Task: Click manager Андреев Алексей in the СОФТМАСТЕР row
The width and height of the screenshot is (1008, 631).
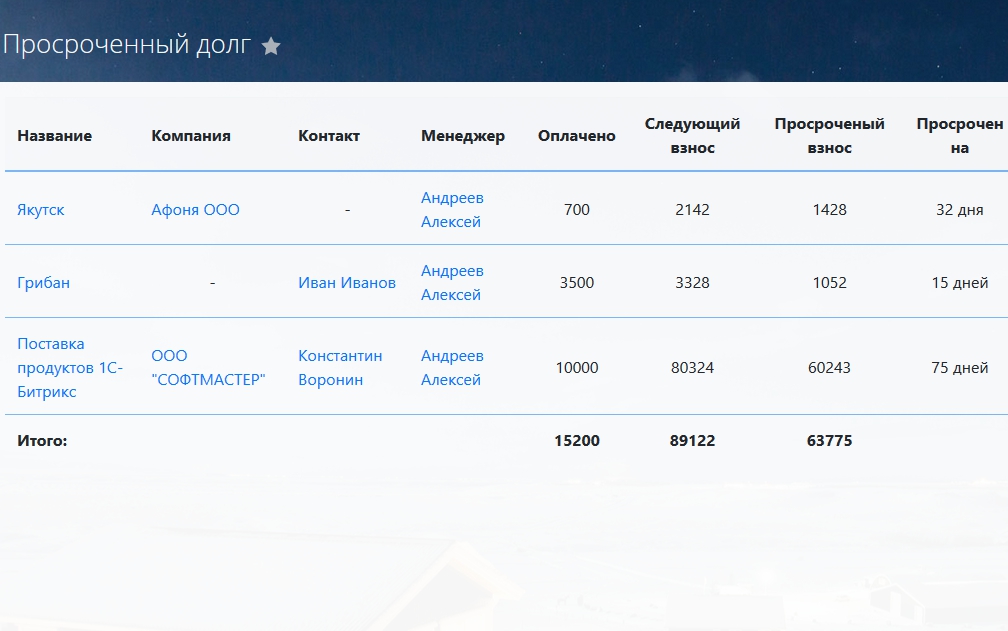Action: point(452,368)
